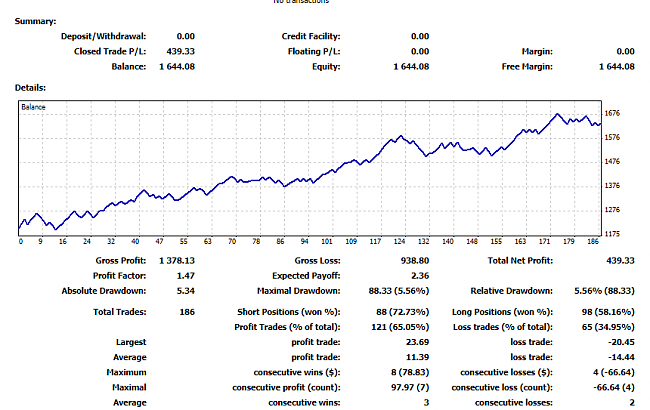Click the Total Net Profit value 439.33
650x410 pixels.
point(620,261)
